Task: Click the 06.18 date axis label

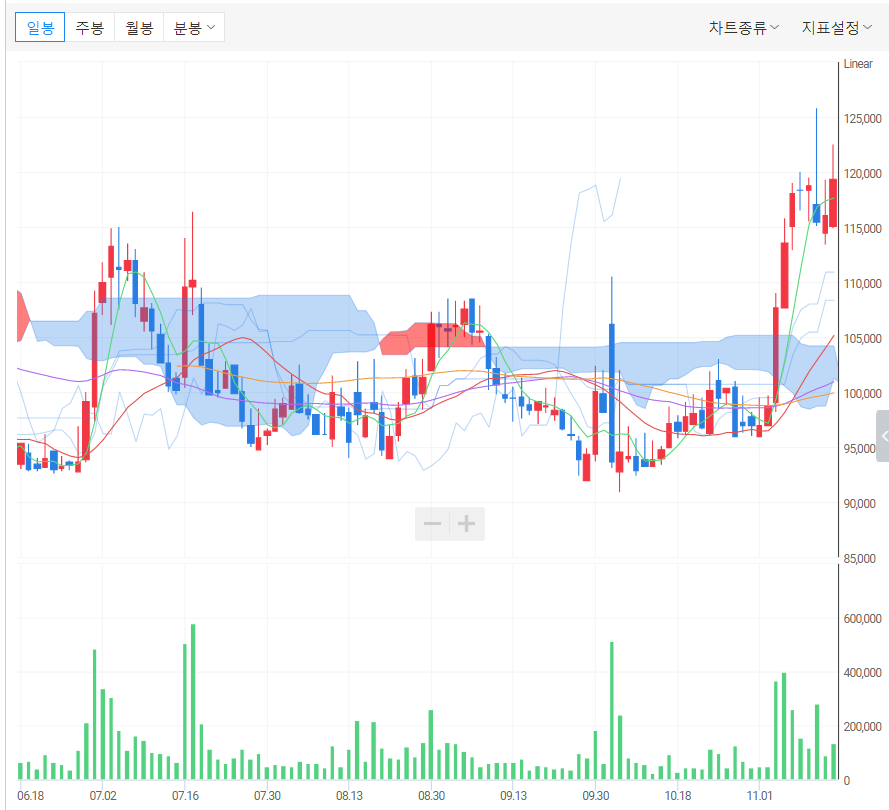Action: click(31, 795)
